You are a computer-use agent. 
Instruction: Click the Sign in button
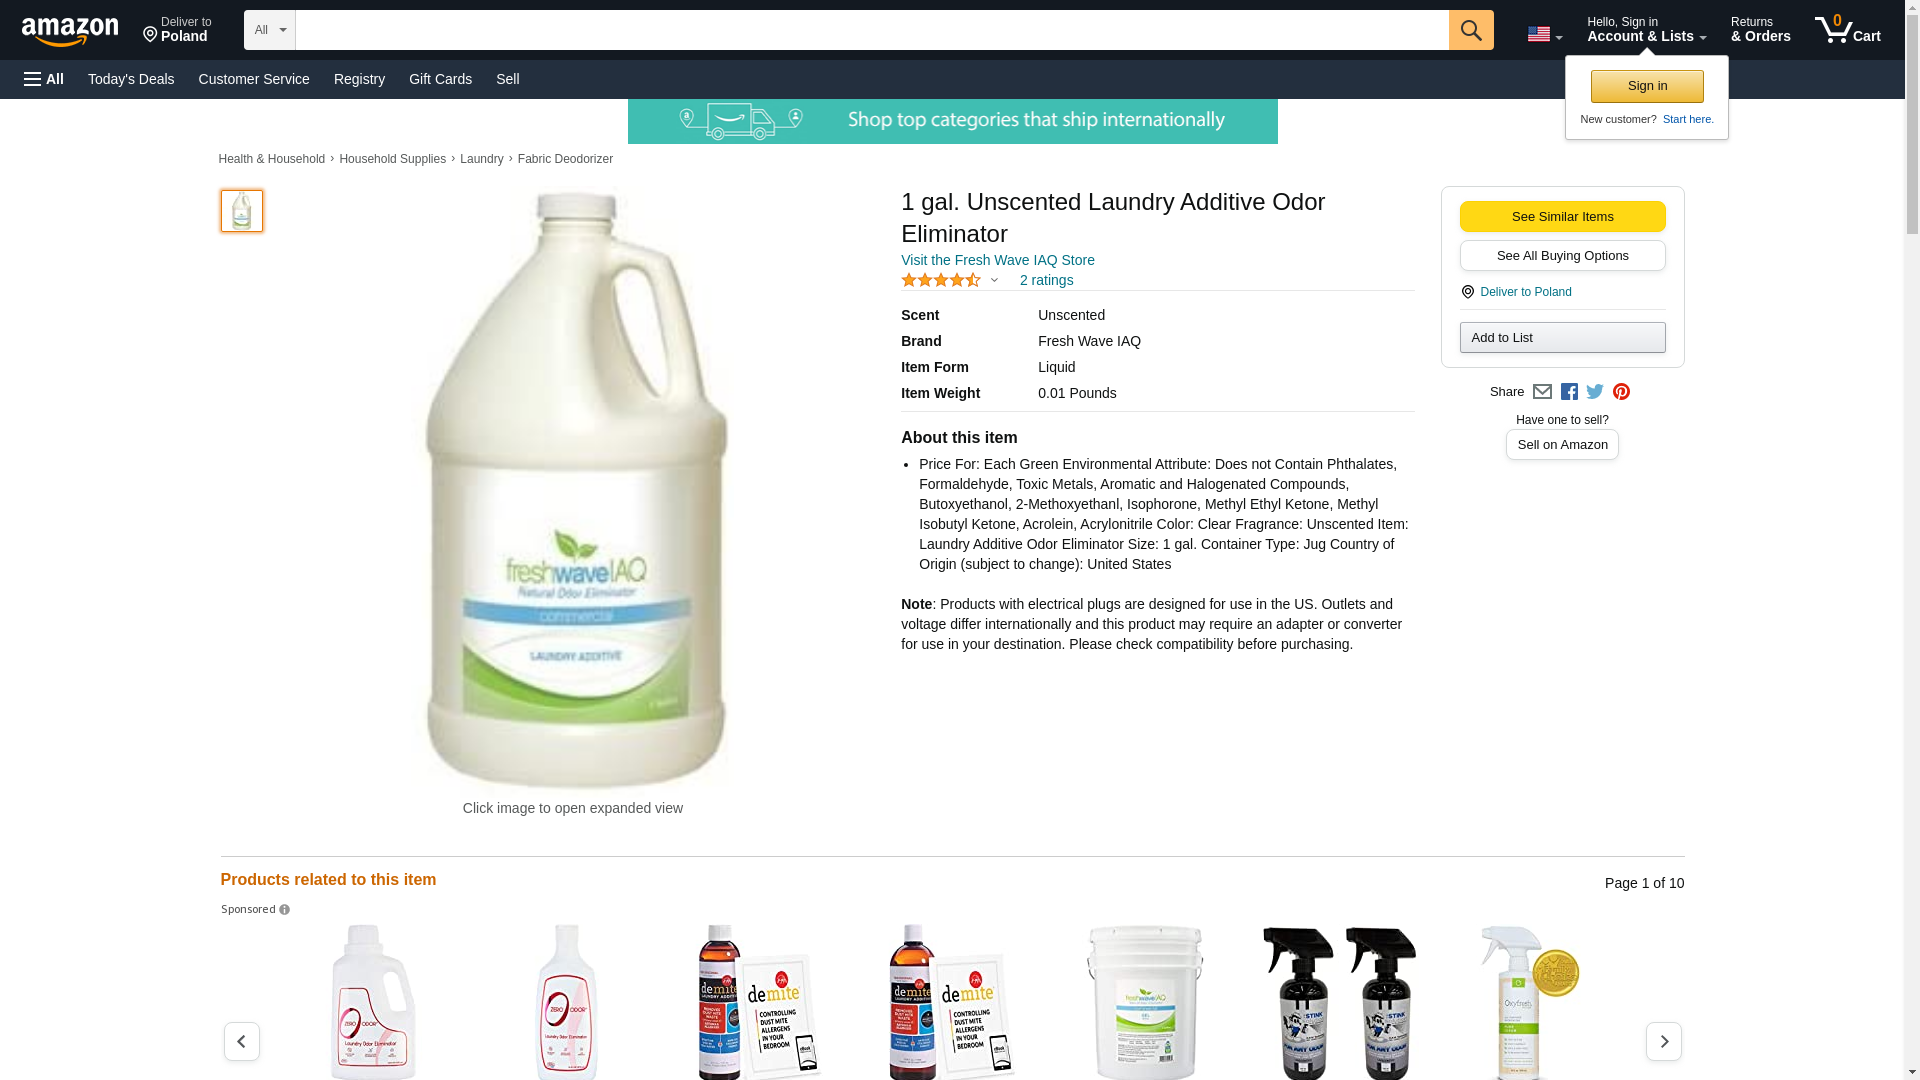(1647, 86)
